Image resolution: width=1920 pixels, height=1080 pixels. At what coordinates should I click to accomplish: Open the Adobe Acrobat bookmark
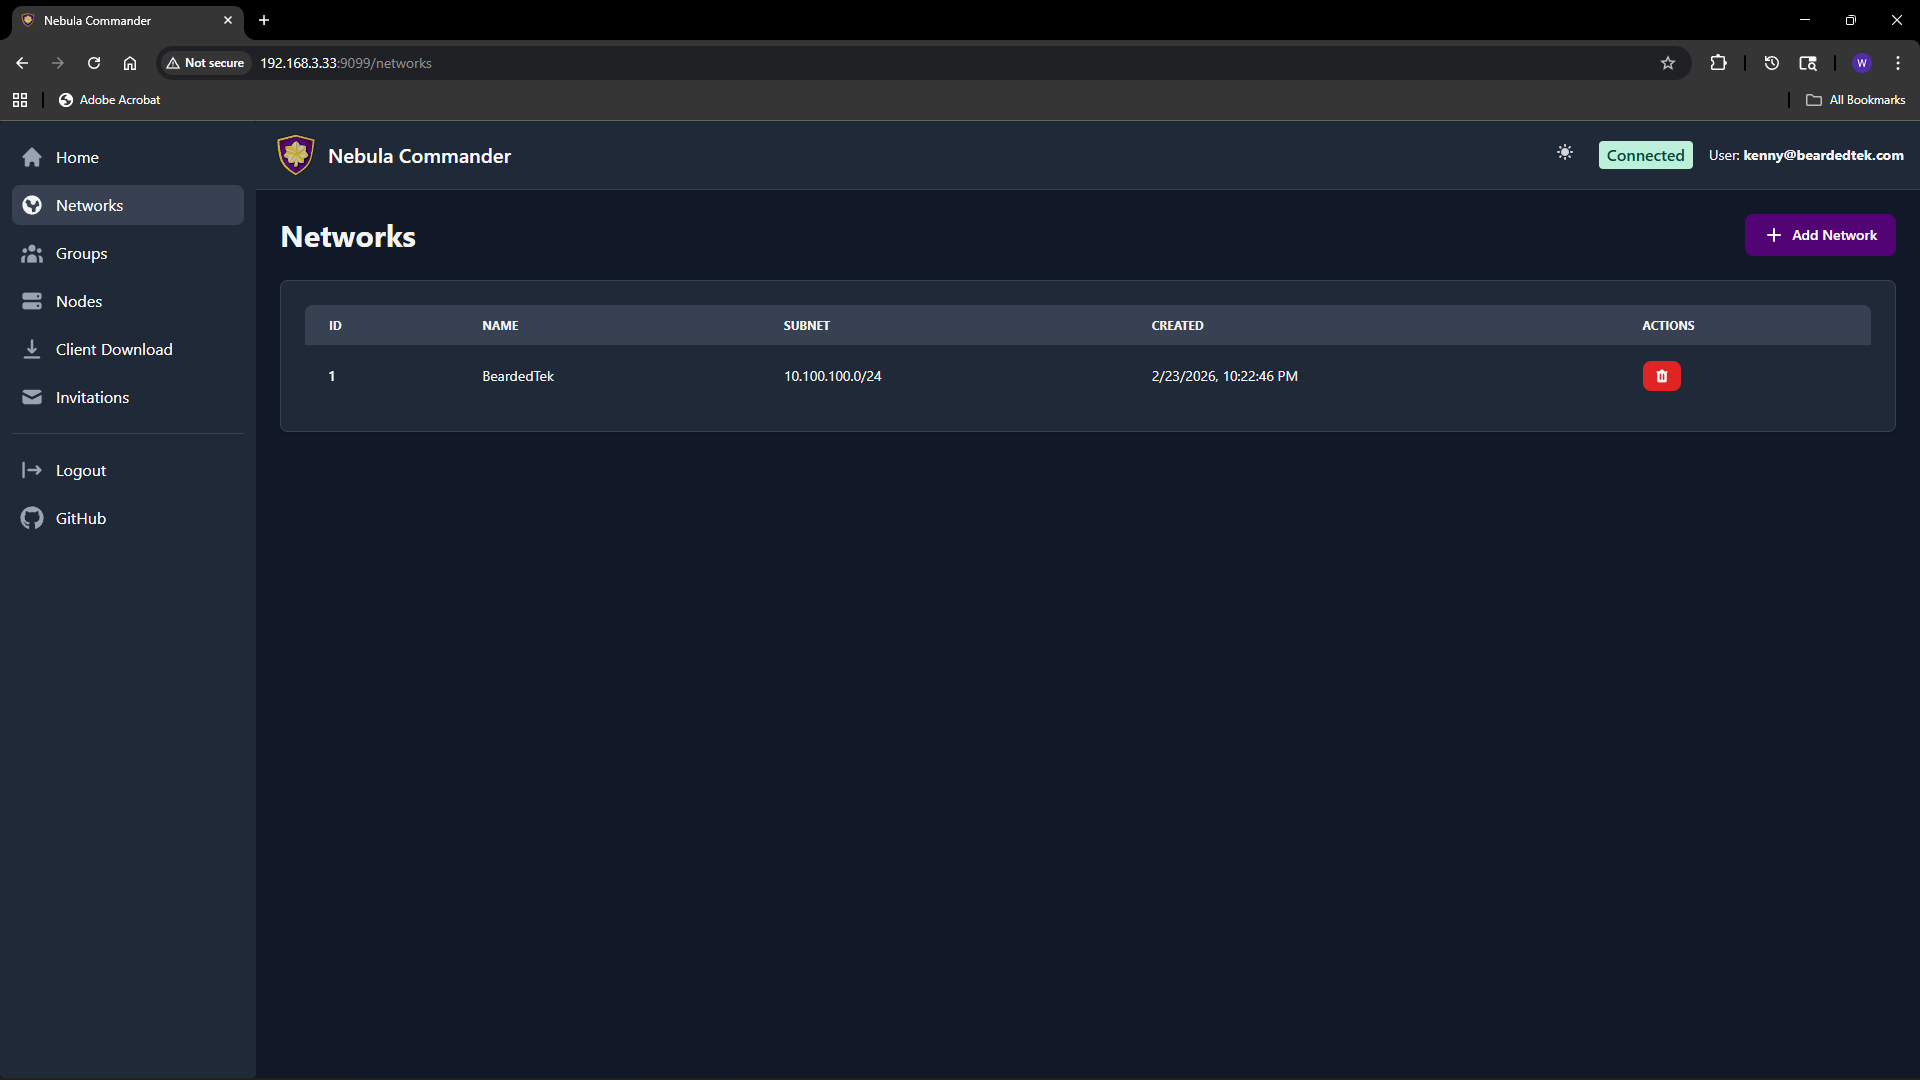(x=109, y=99)
